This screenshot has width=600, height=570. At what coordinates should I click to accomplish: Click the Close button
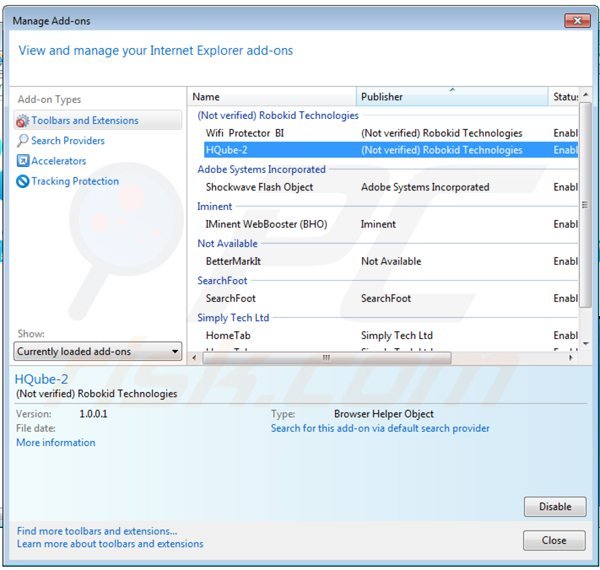pyautogui.click(x=554, y=540)
